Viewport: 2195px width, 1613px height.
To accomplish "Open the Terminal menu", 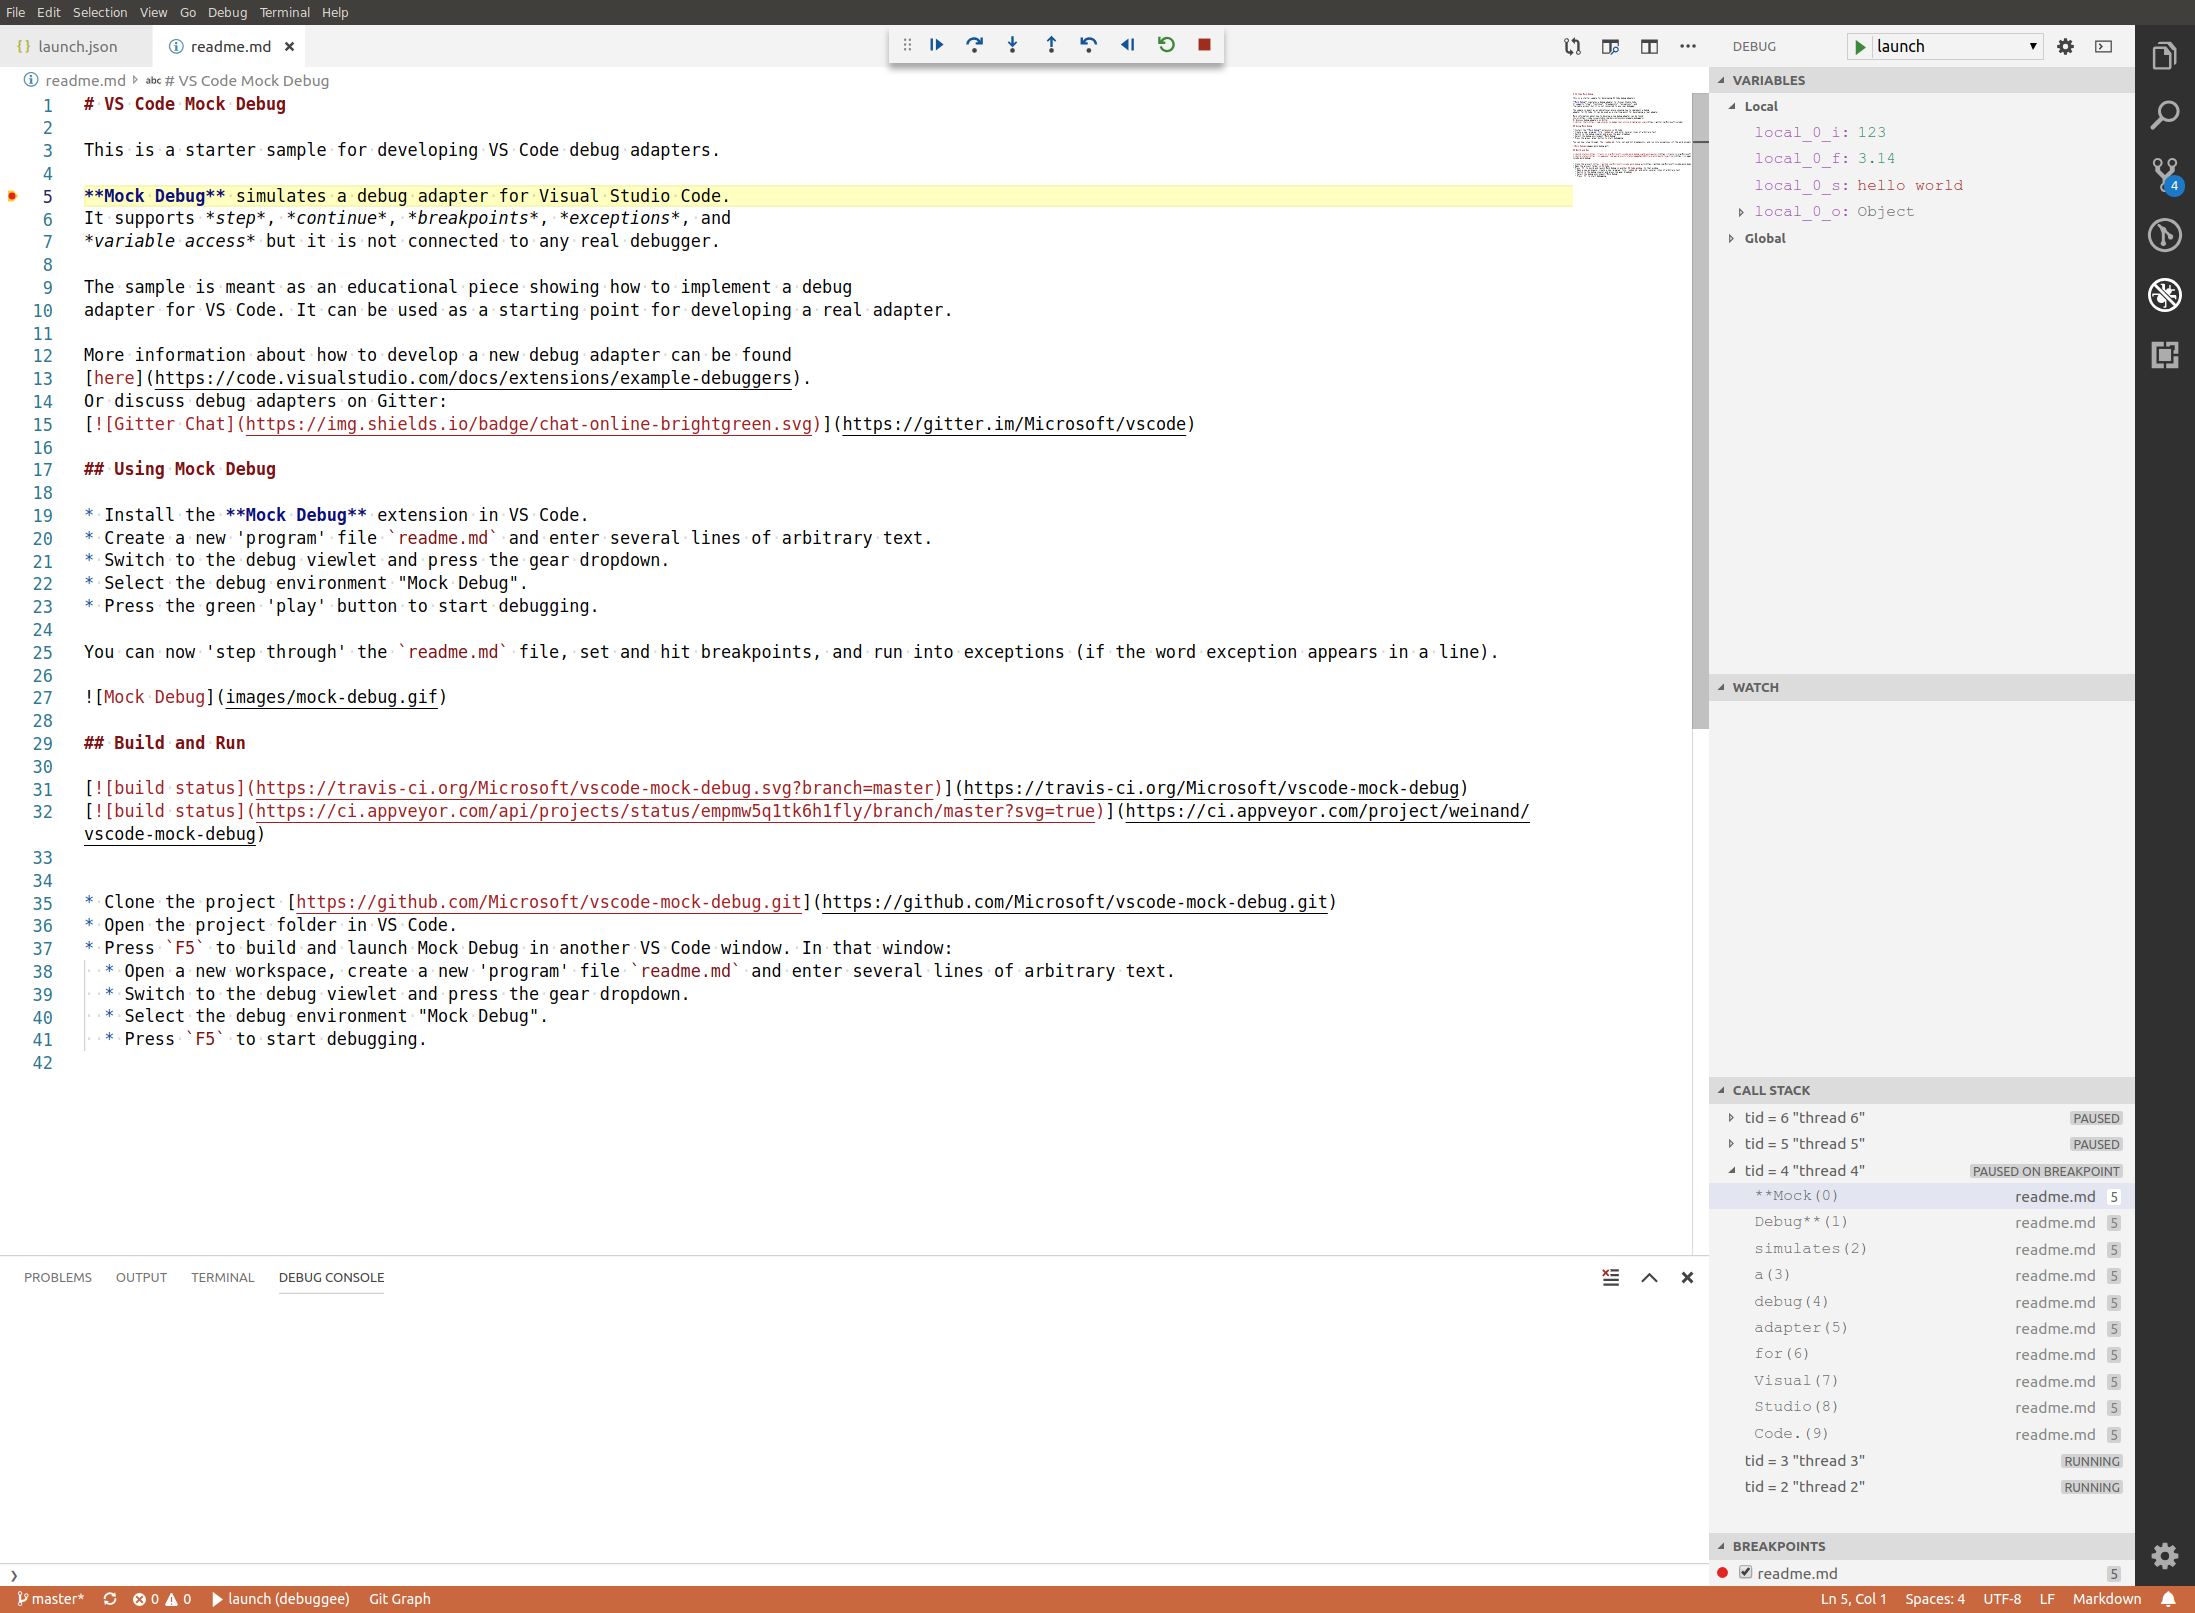I will click(x=284, y=12).
